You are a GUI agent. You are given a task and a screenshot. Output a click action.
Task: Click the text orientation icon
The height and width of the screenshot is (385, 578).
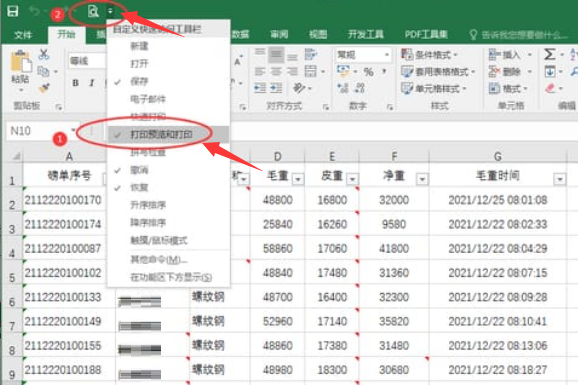pyautogui.click(x=299, y=88)
